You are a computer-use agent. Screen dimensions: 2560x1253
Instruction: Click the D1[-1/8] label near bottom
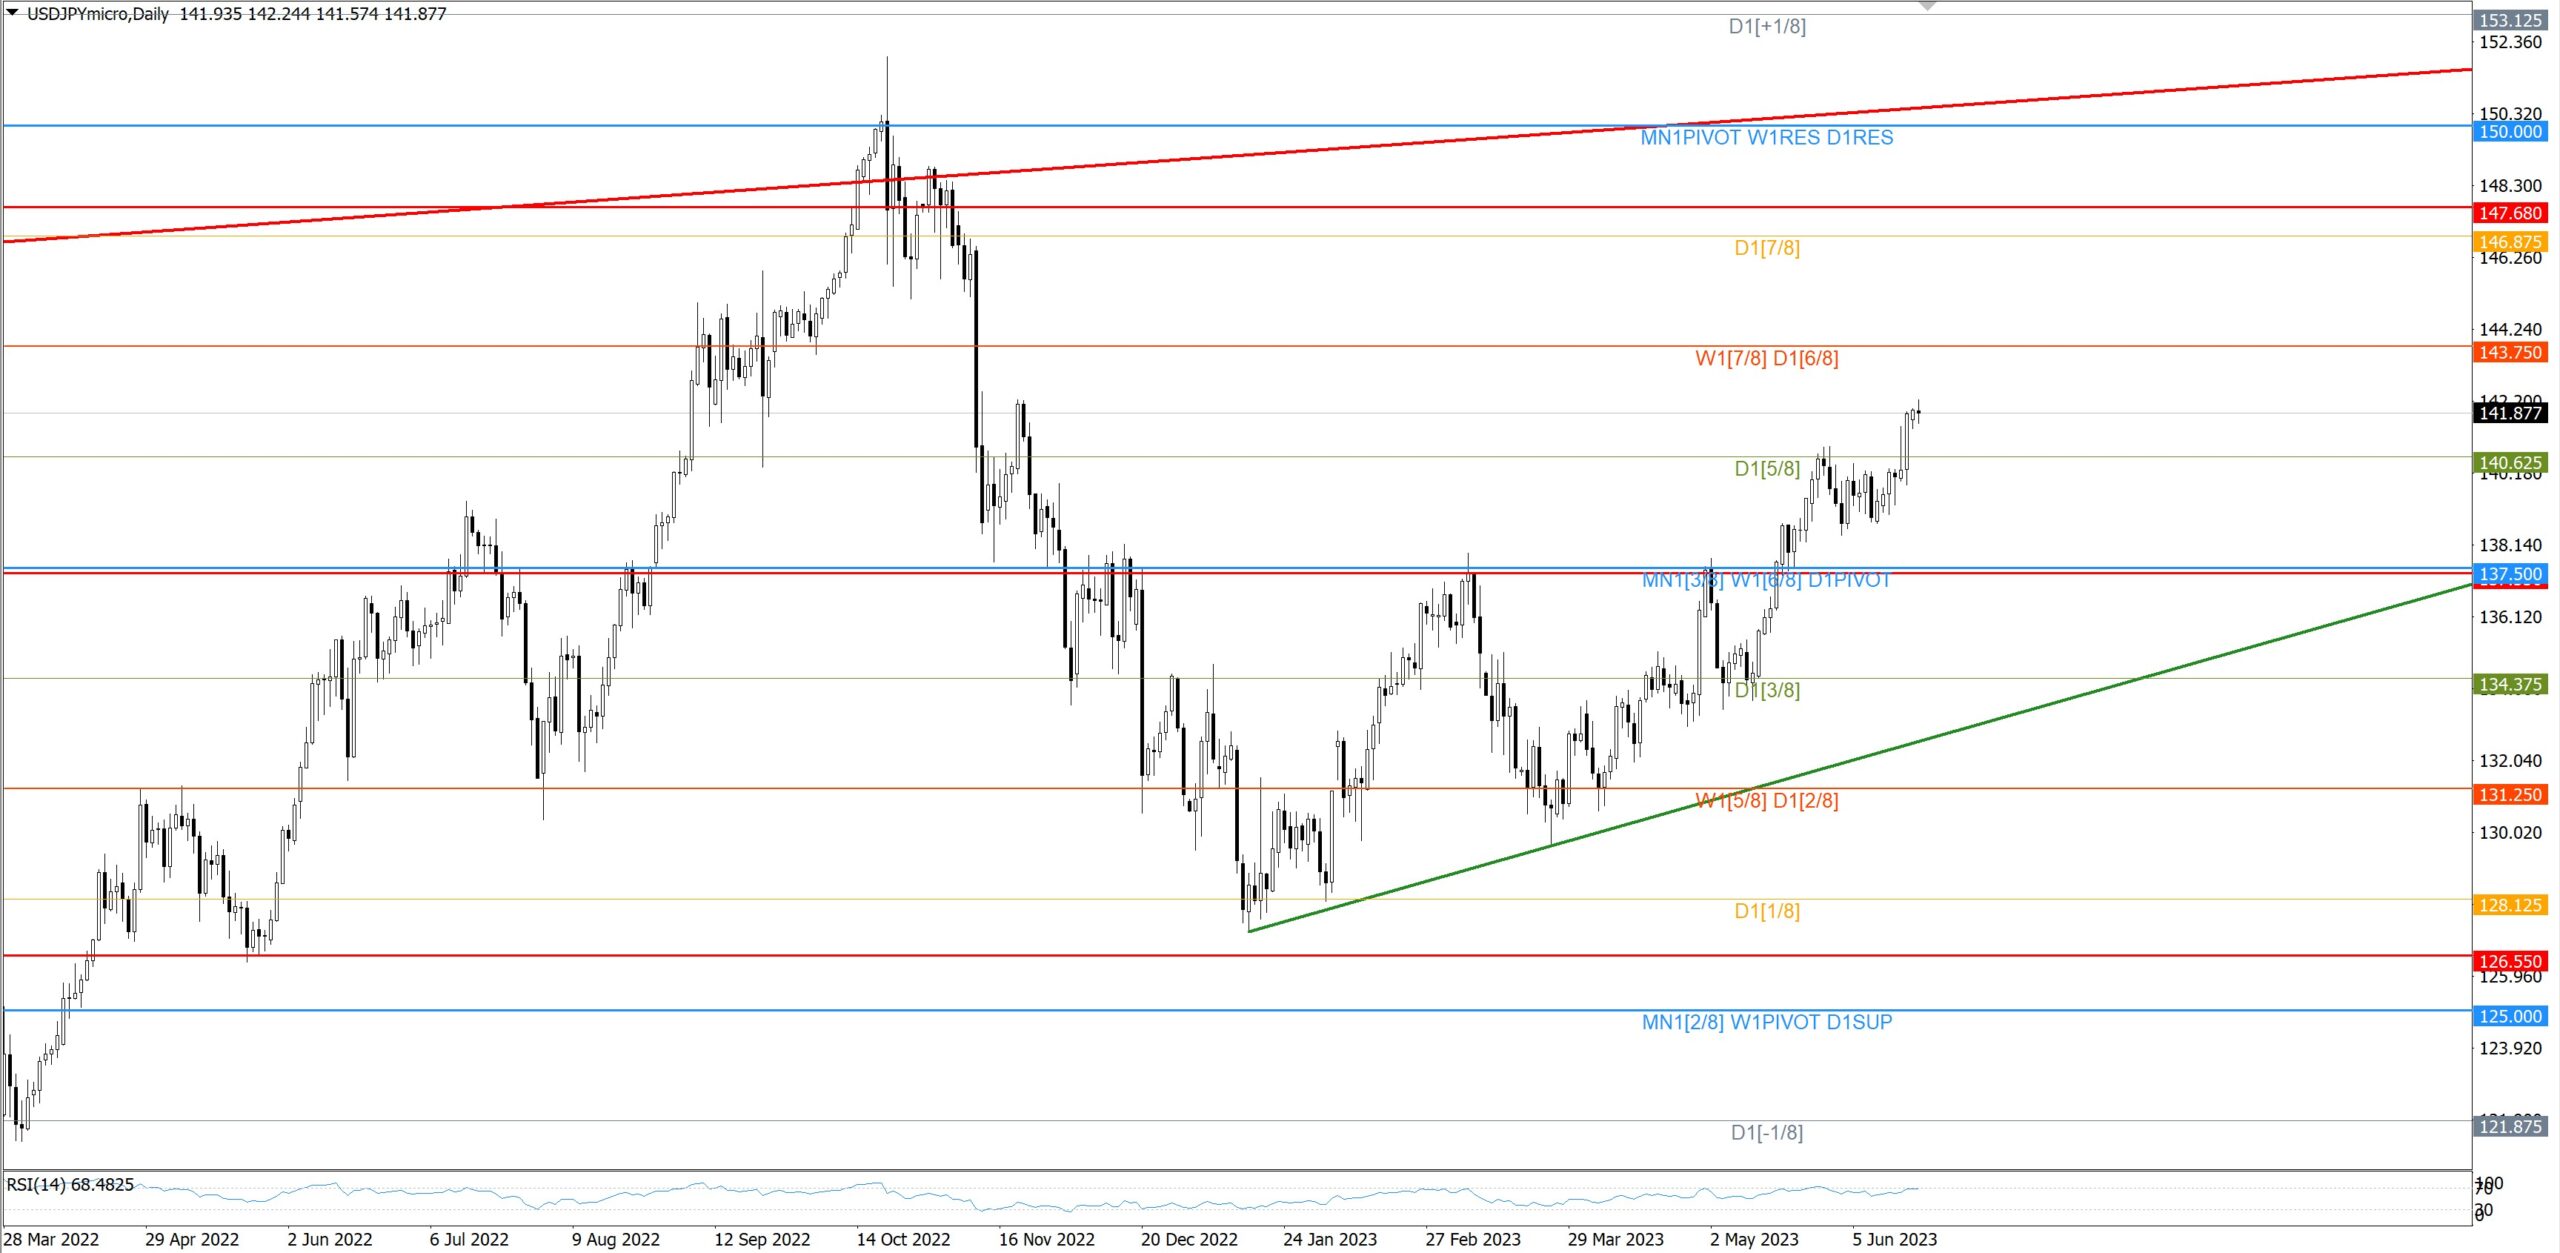(x=1766, y=1132)
